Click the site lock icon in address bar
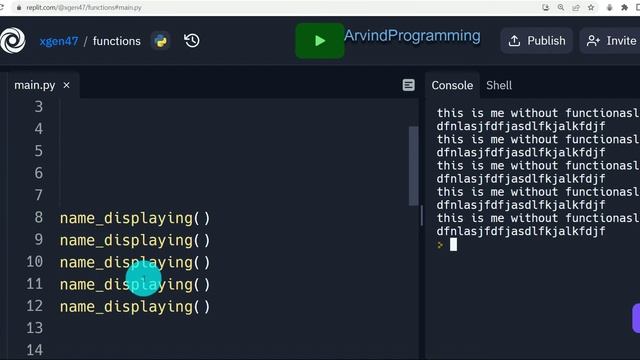640x360 pixels. click(19, 7)
